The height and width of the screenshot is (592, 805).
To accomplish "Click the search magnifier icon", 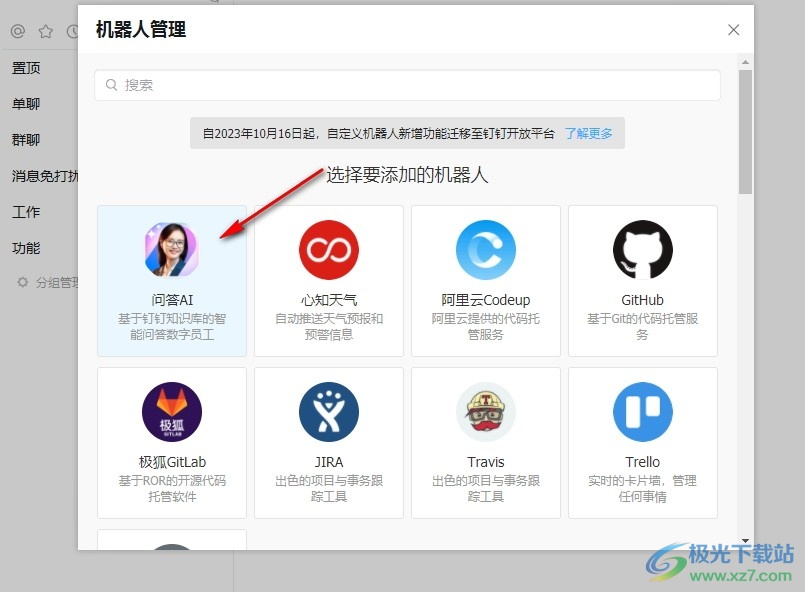I will (x=111, y=85).
